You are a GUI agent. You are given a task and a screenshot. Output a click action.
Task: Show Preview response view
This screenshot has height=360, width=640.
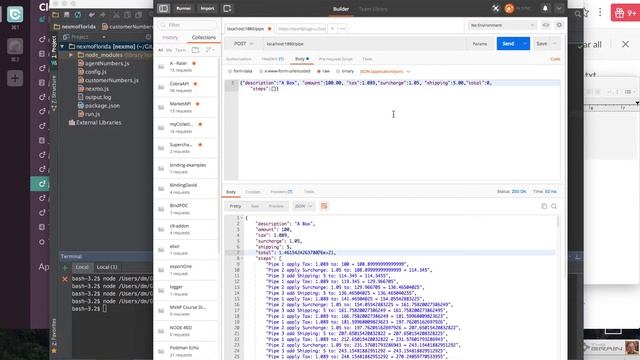point(276,206)
